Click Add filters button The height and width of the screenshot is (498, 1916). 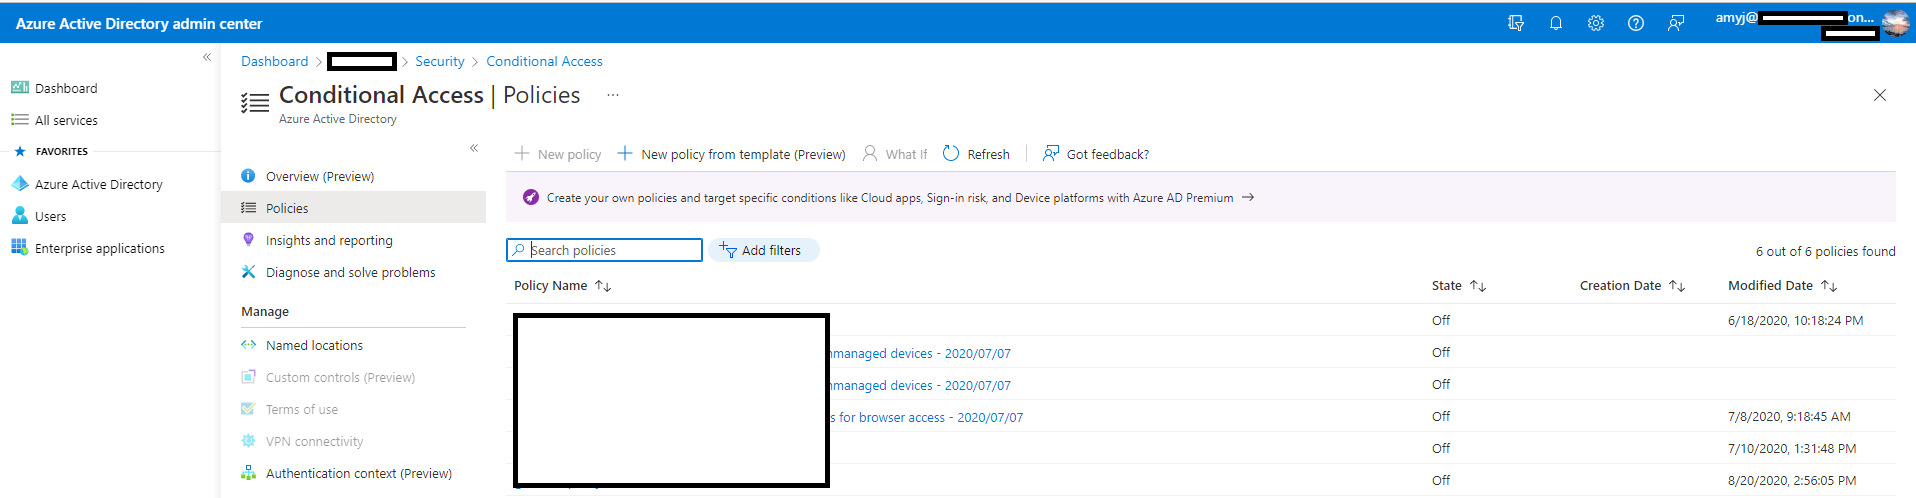pos(764,250)
